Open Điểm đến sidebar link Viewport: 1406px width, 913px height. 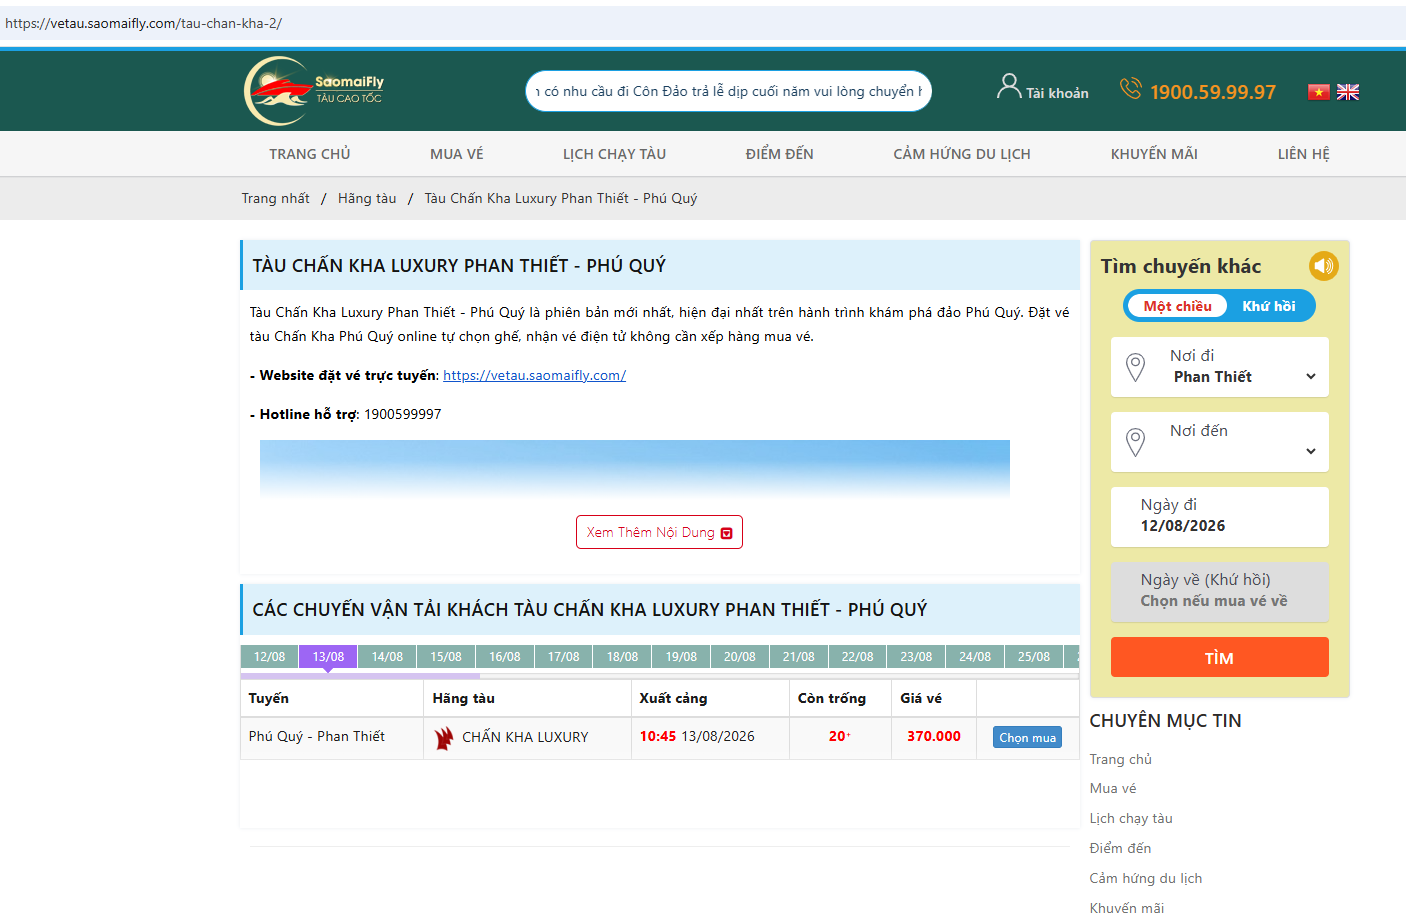[x=1120, y=848]
